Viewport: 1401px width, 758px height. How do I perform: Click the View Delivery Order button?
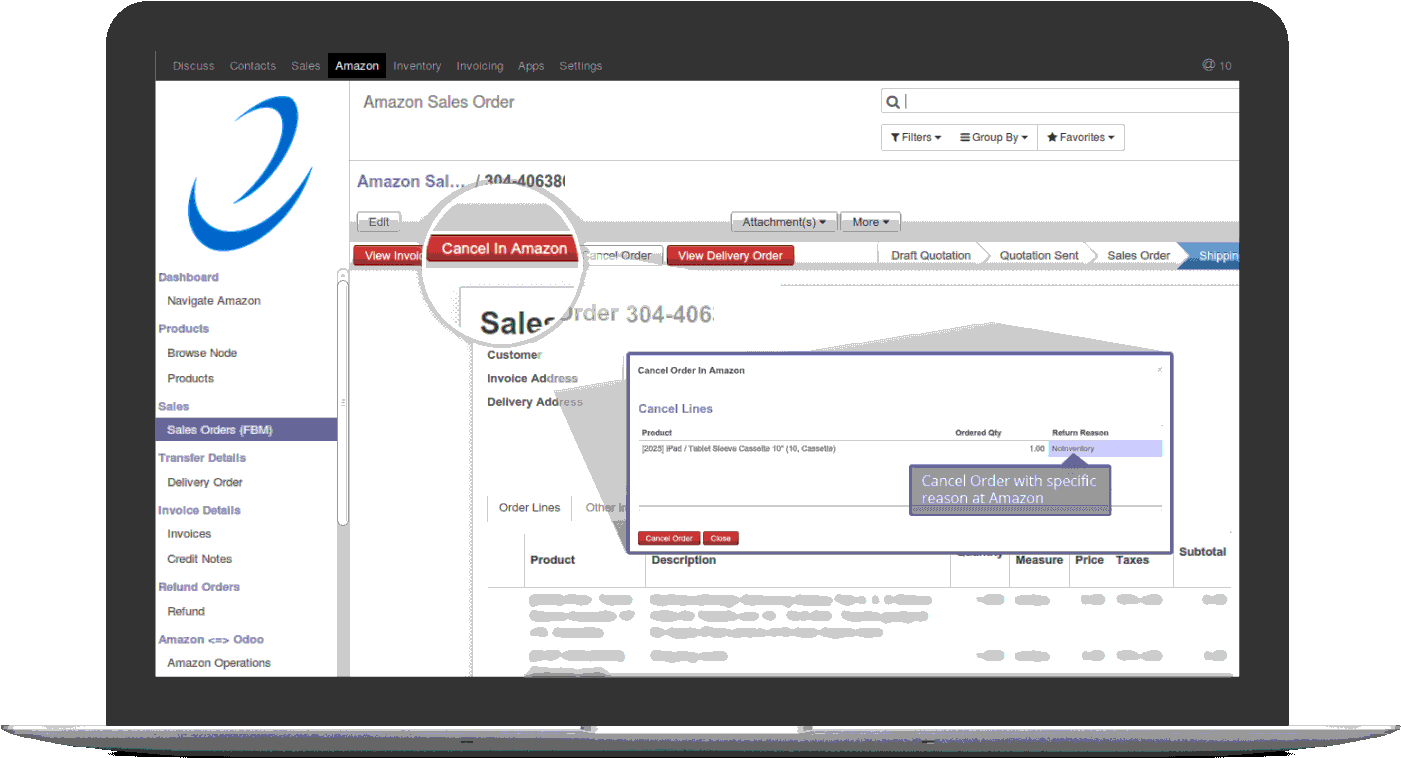coord(730,255)
